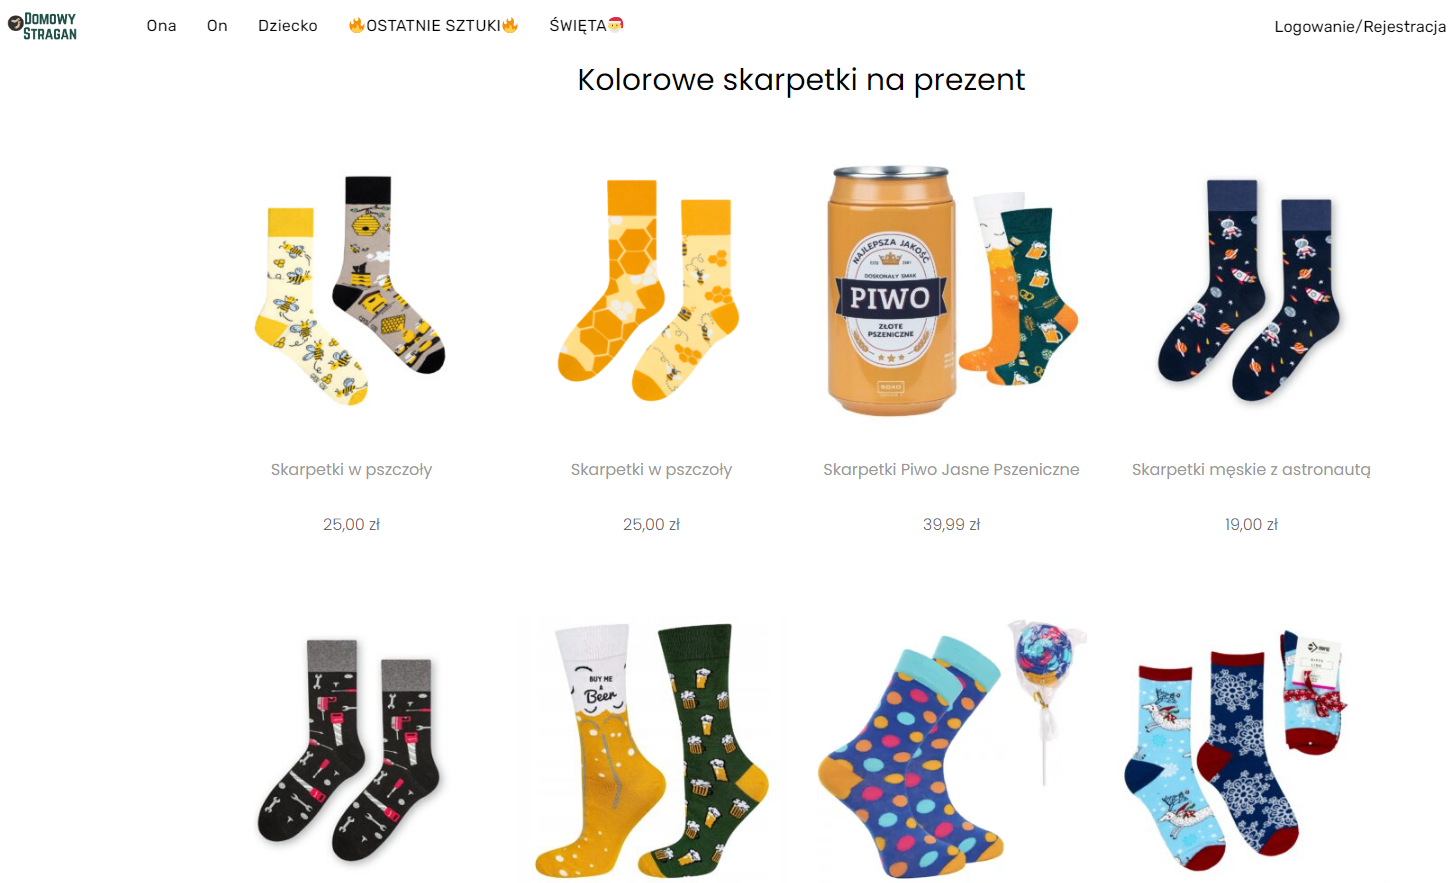1451x883 pixels.
Task: Click the 19,00 zł price
Action: (1251, 524)
